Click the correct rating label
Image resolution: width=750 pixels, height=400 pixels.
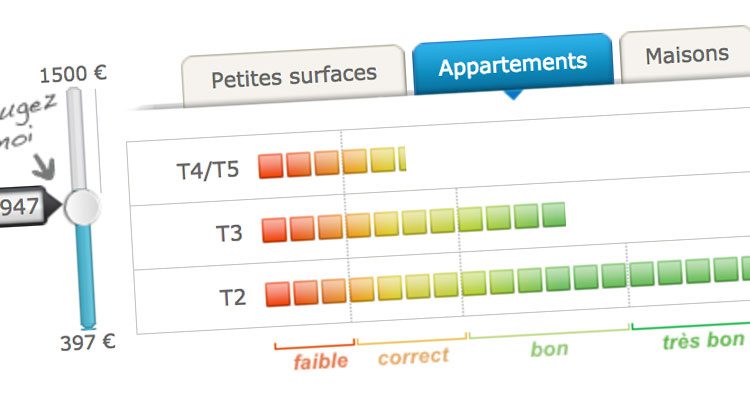tap(413, 356)
